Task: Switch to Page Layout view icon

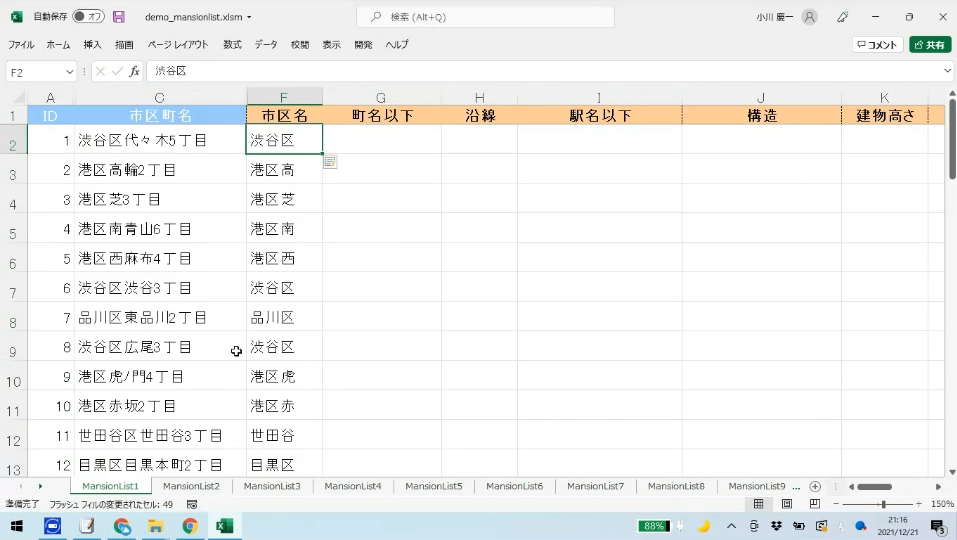Action: [x=787, y=504]
